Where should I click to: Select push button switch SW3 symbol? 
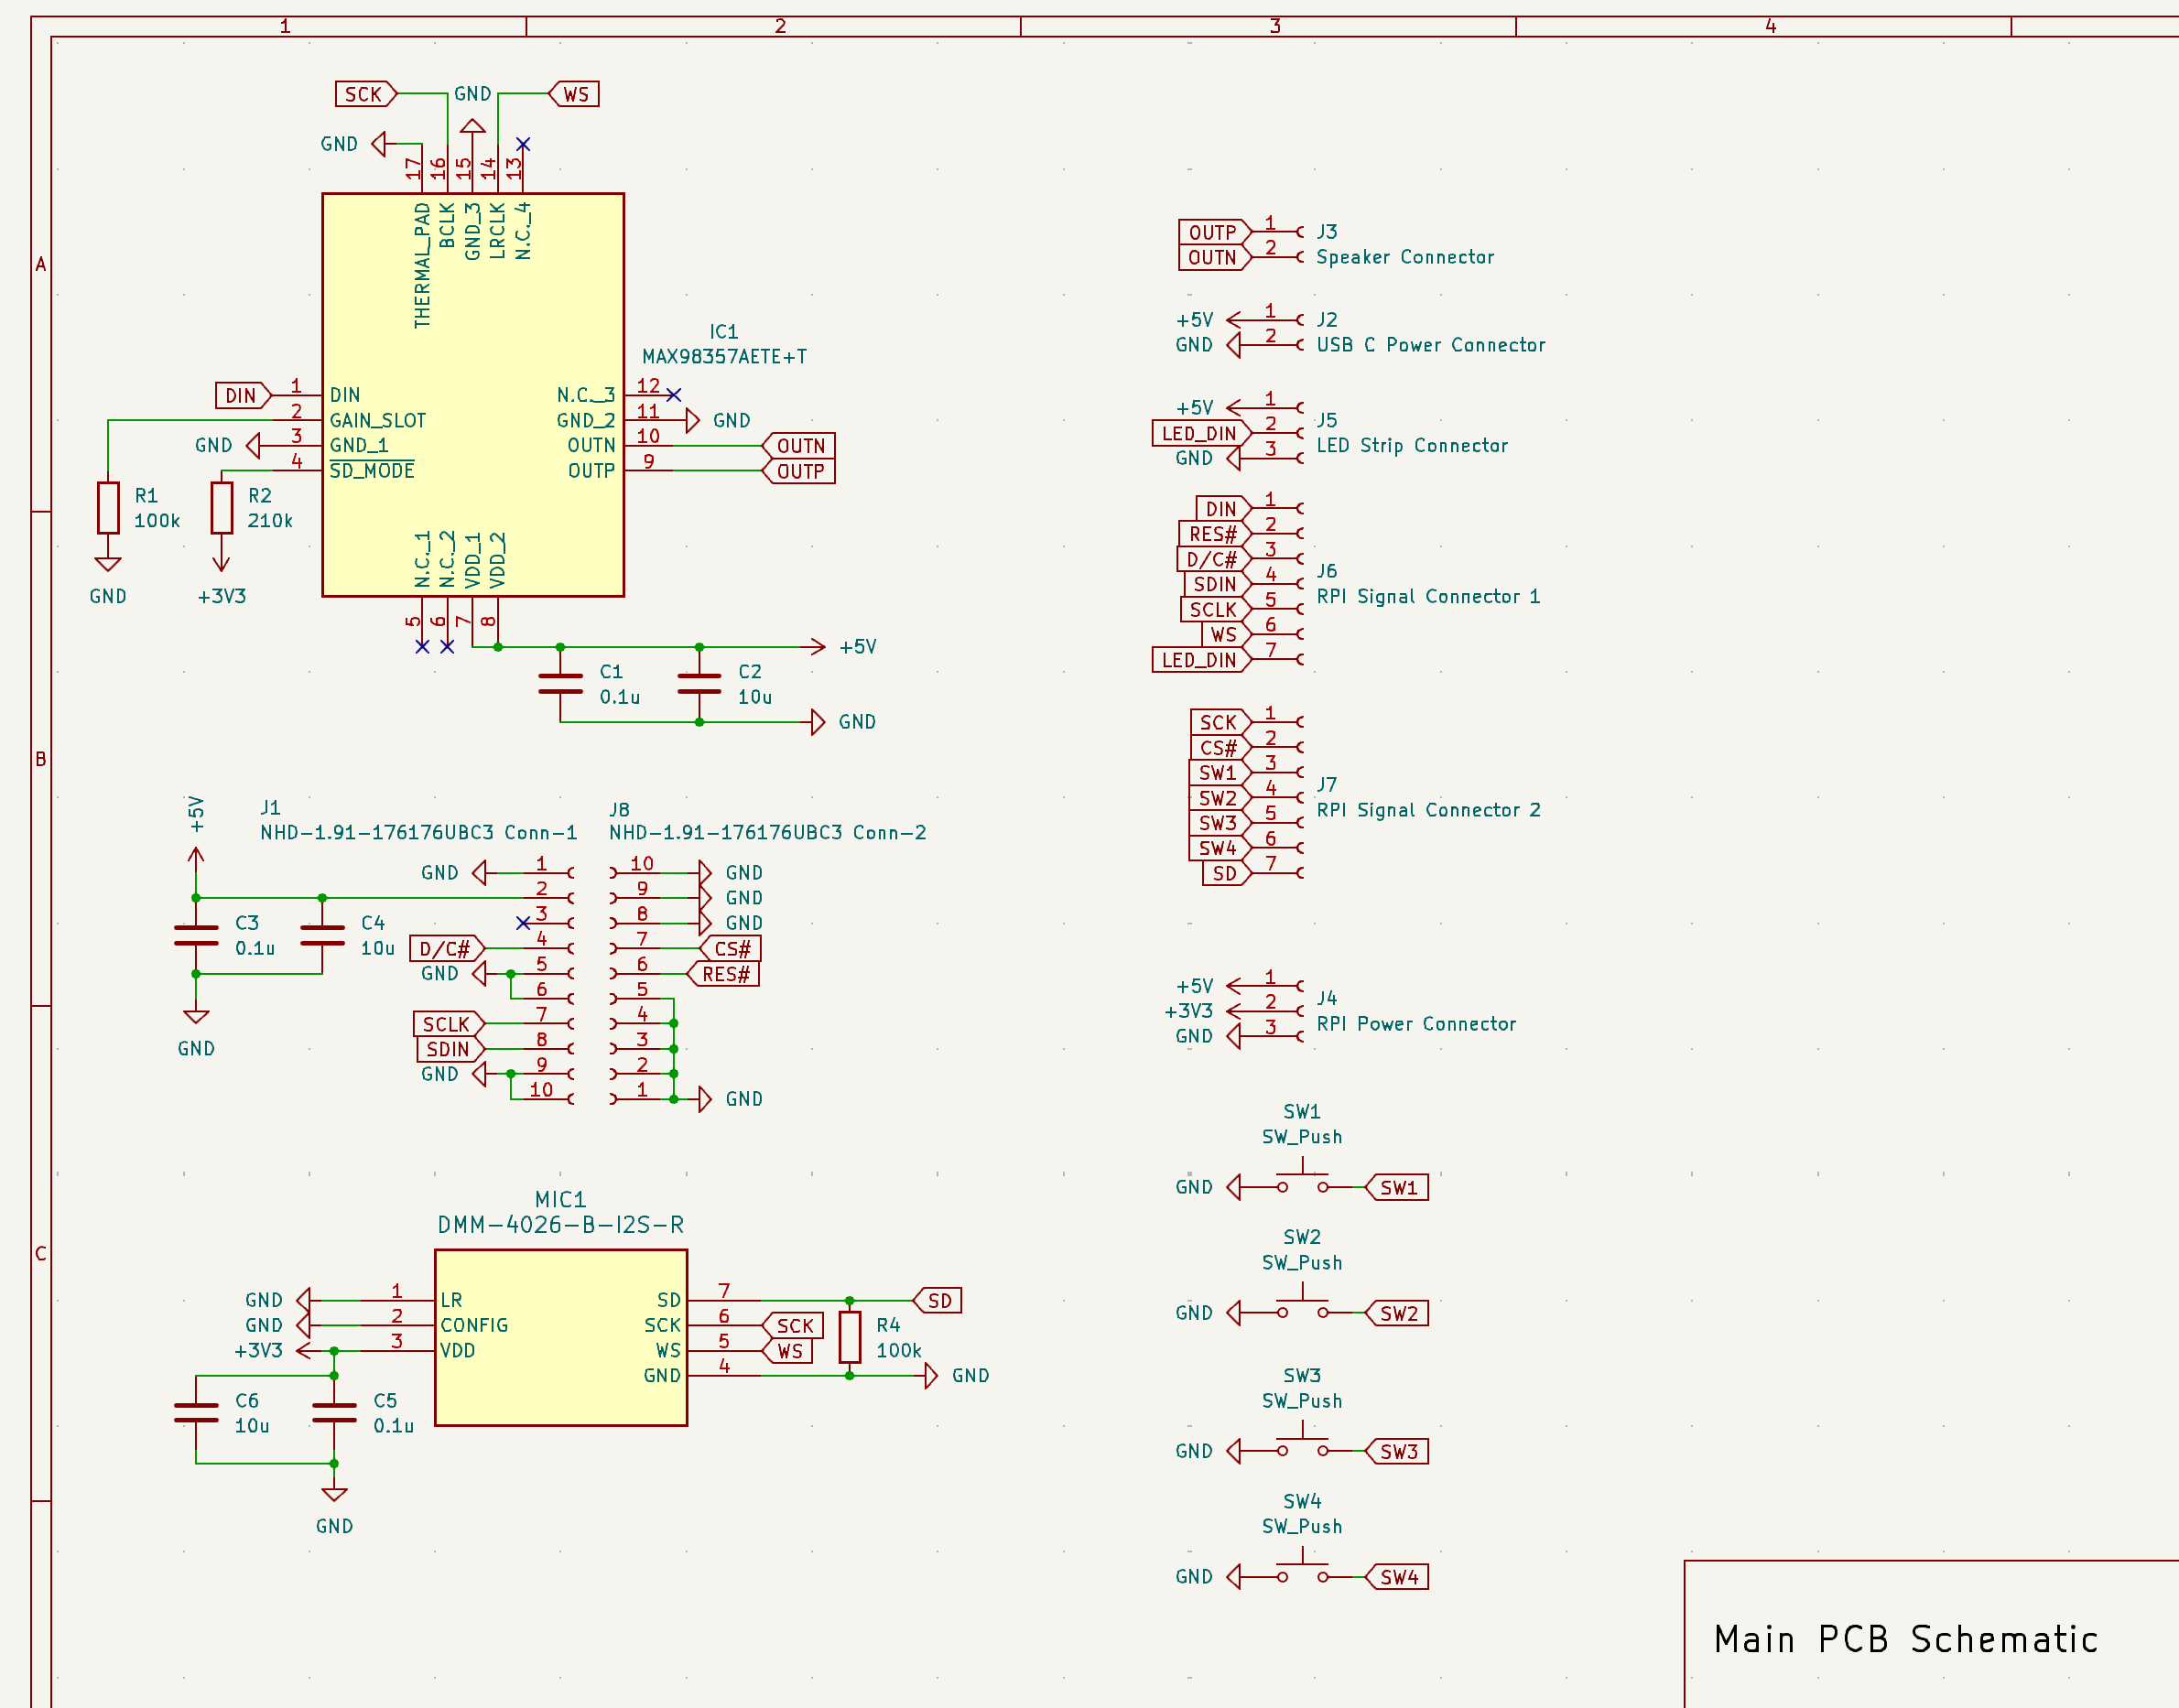pos(1302,1444)
